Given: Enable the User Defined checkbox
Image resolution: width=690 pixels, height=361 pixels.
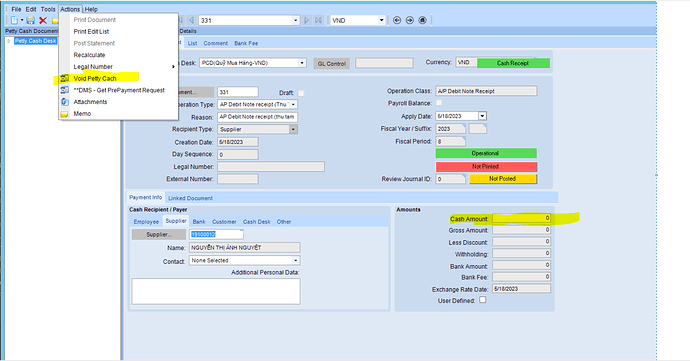Looking at the screenshot, I should click(x=483, y=300).
